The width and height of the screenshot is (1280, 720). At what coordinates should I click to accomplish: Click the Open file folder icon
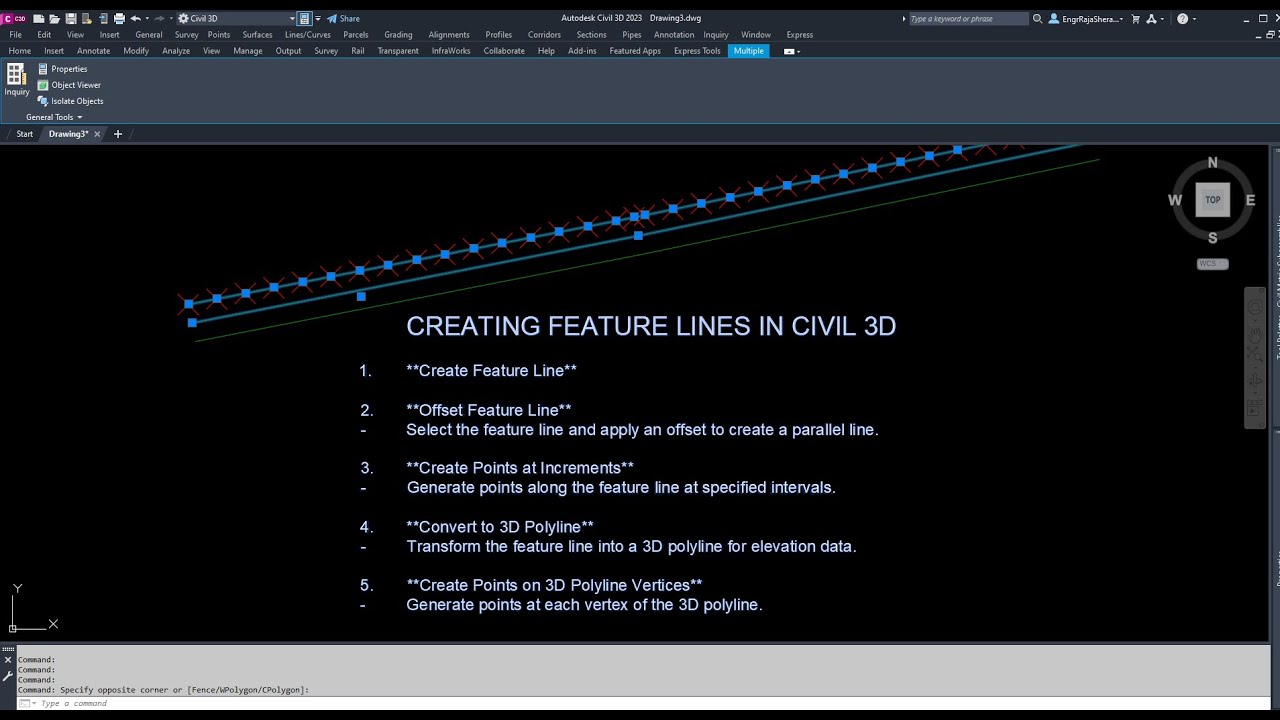click(54, 18)
